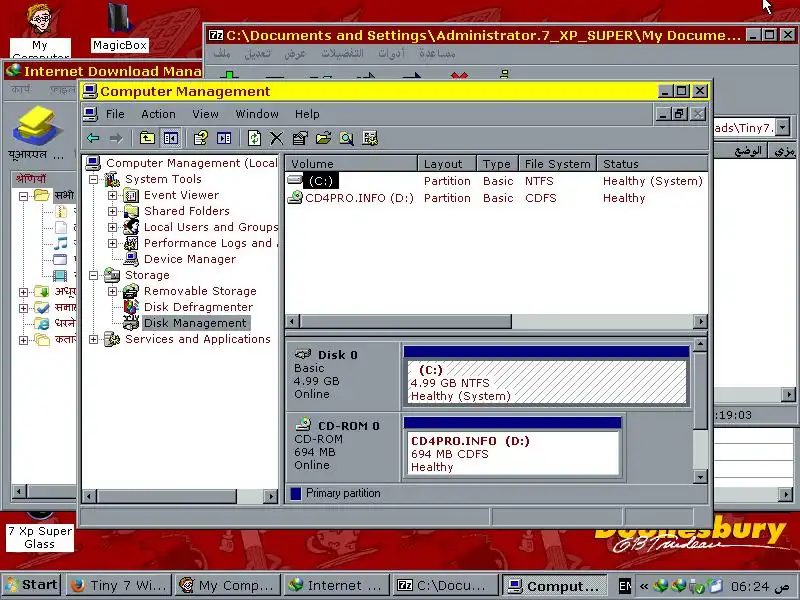Select the Computer Management (Local) root node
The image size is (800, 600).
(191, 163)
